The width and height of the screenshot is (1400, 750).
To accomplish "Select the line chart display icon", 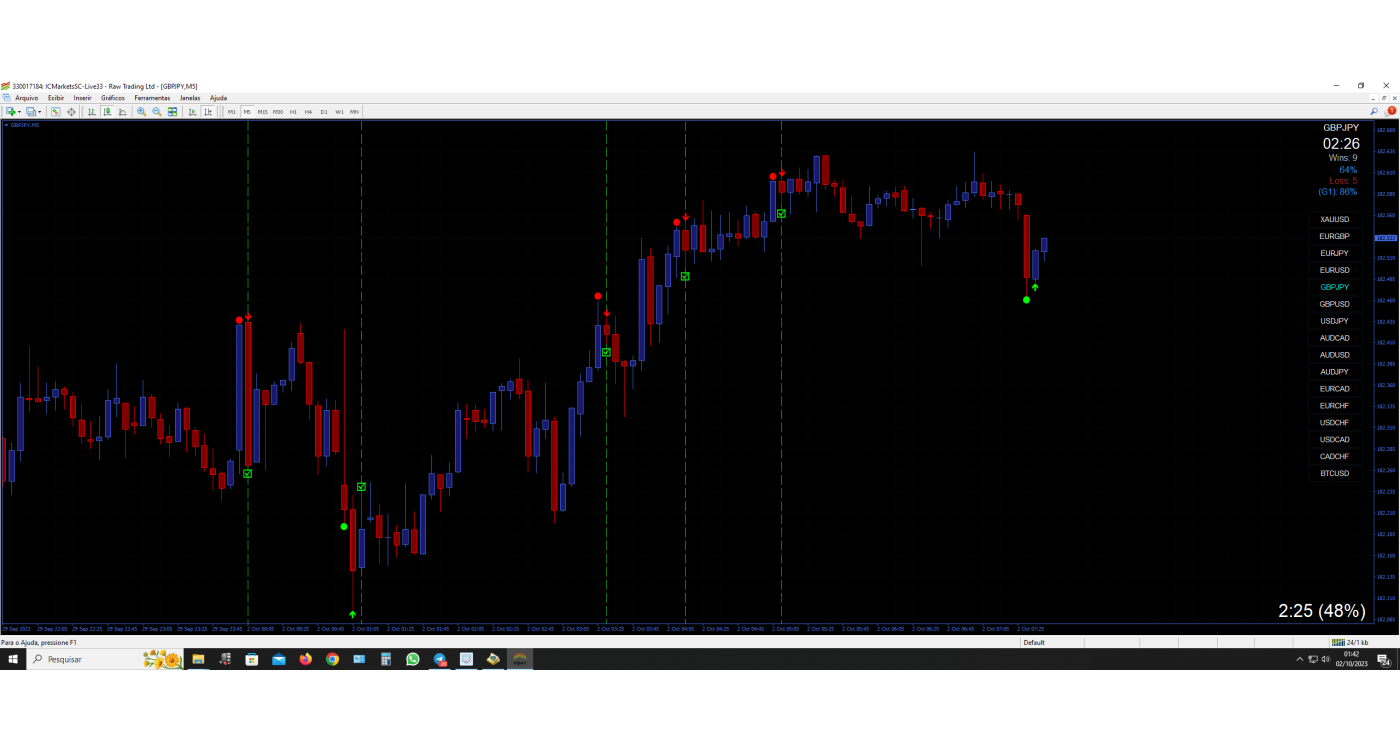I will tap(123, 112).
